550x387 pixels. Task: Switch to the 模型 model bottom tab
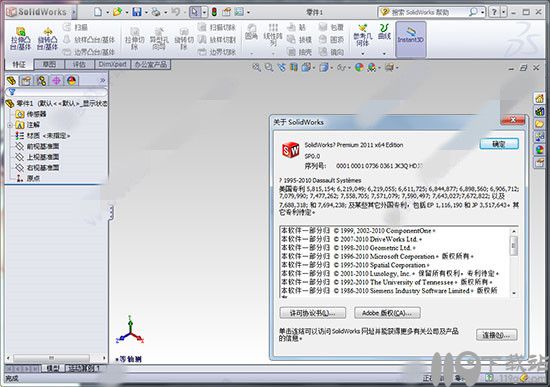[53, 368]
